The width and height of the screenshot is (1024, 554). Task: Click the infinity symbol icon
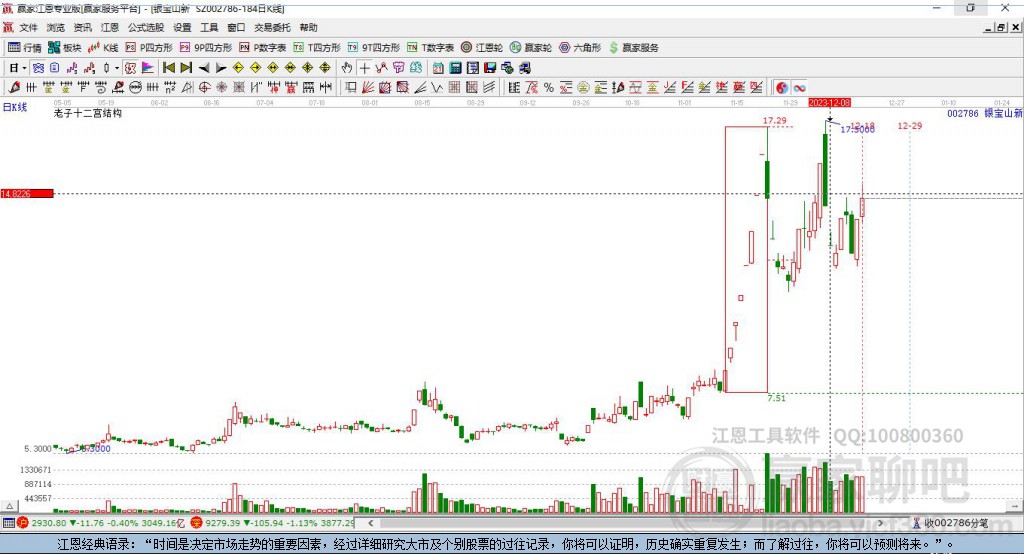(799, 88)
